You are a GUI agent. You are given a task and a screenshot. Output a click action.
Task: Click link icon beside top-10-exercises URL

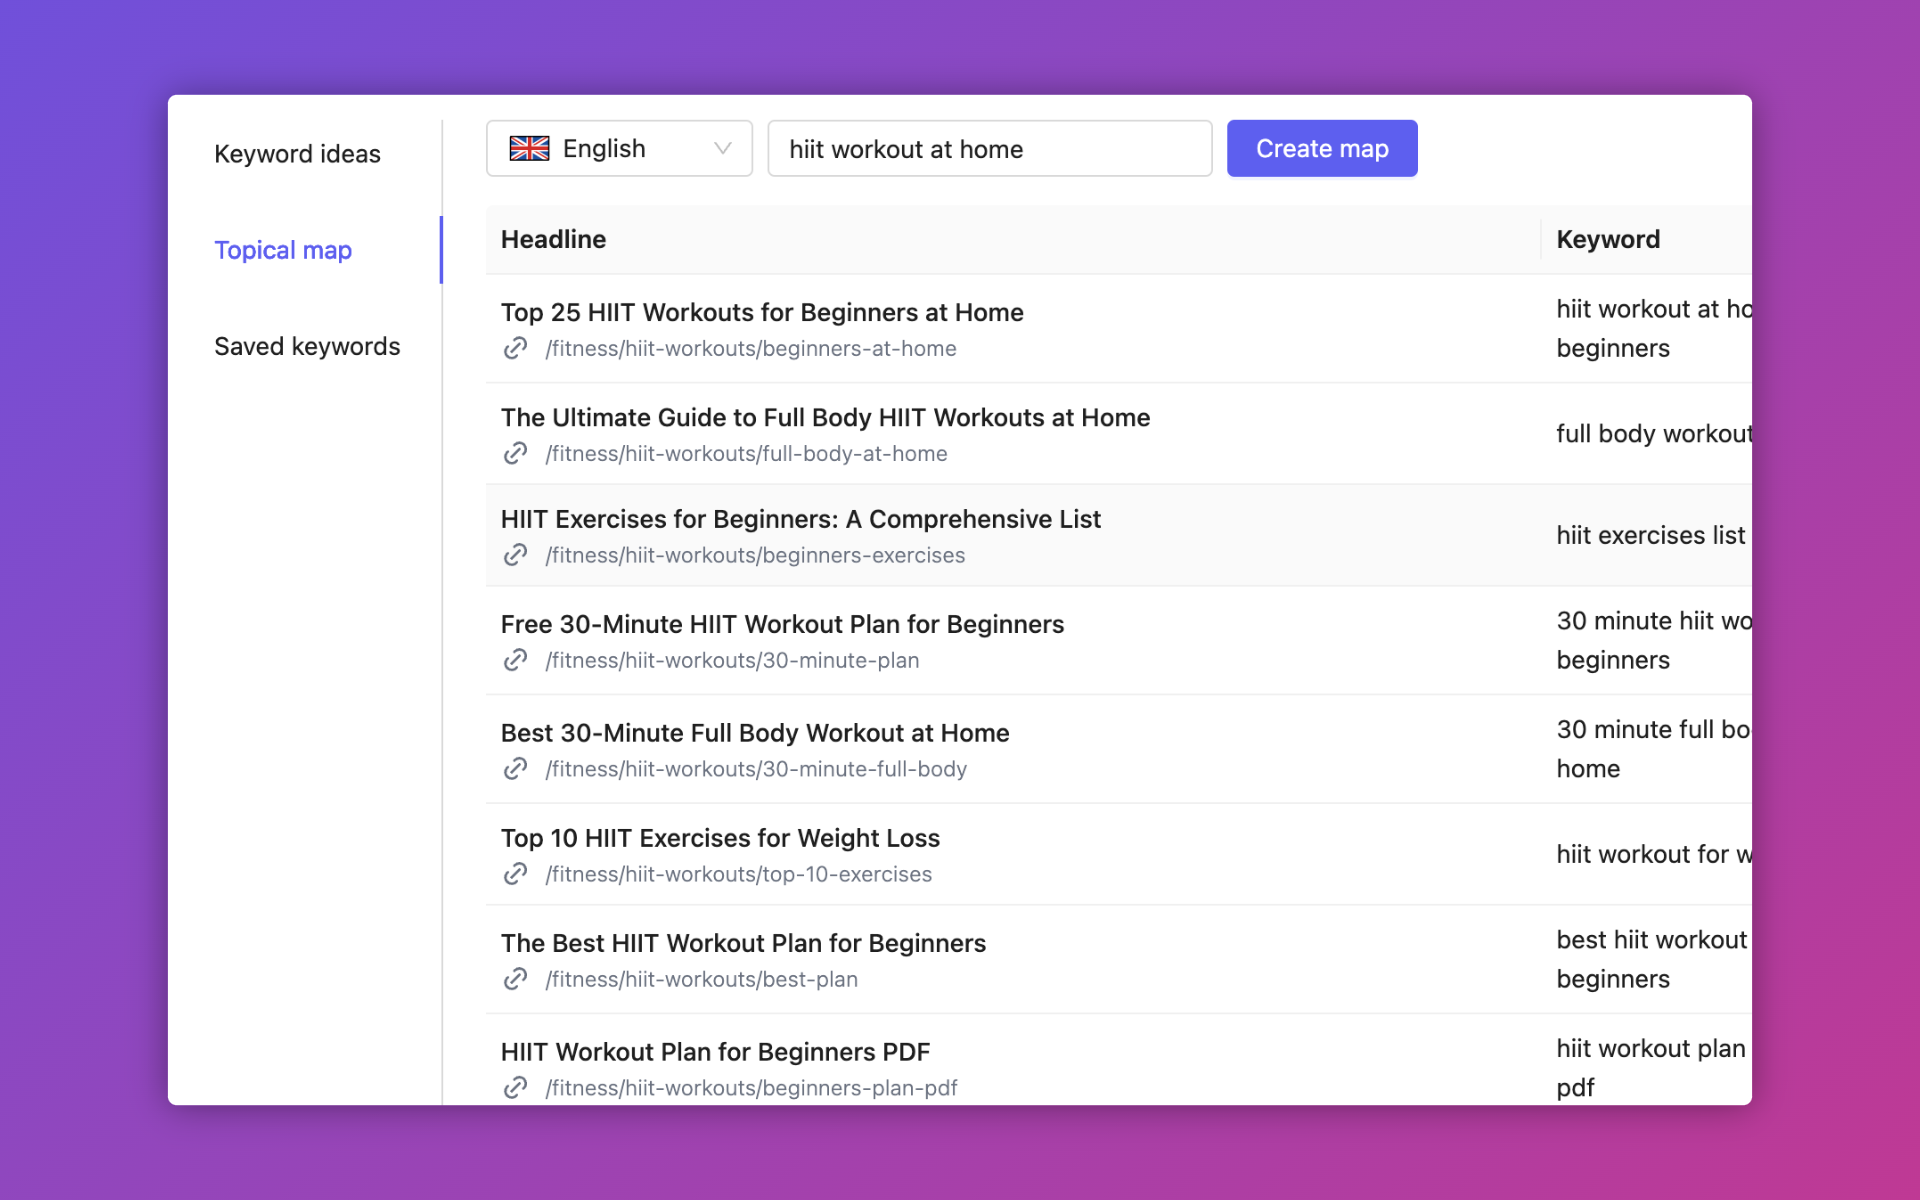(x=515, y=874)
